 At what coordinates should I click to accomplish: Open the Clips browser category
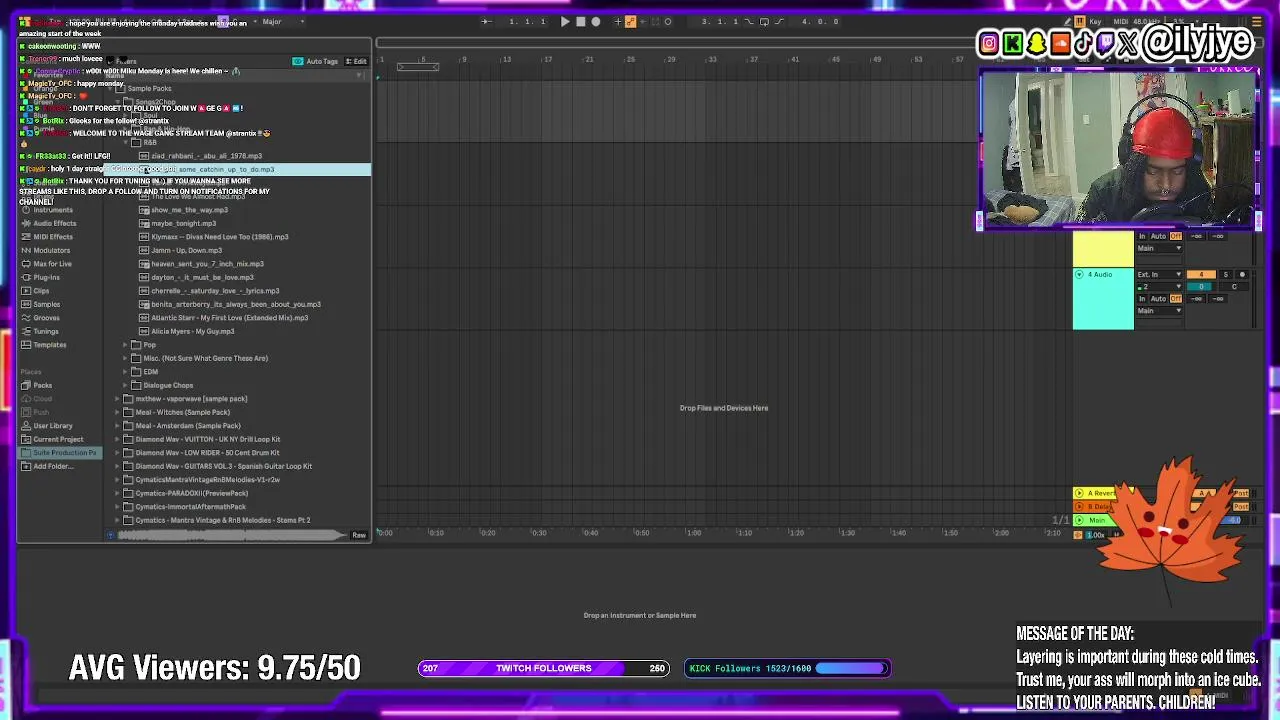(41, 291)
